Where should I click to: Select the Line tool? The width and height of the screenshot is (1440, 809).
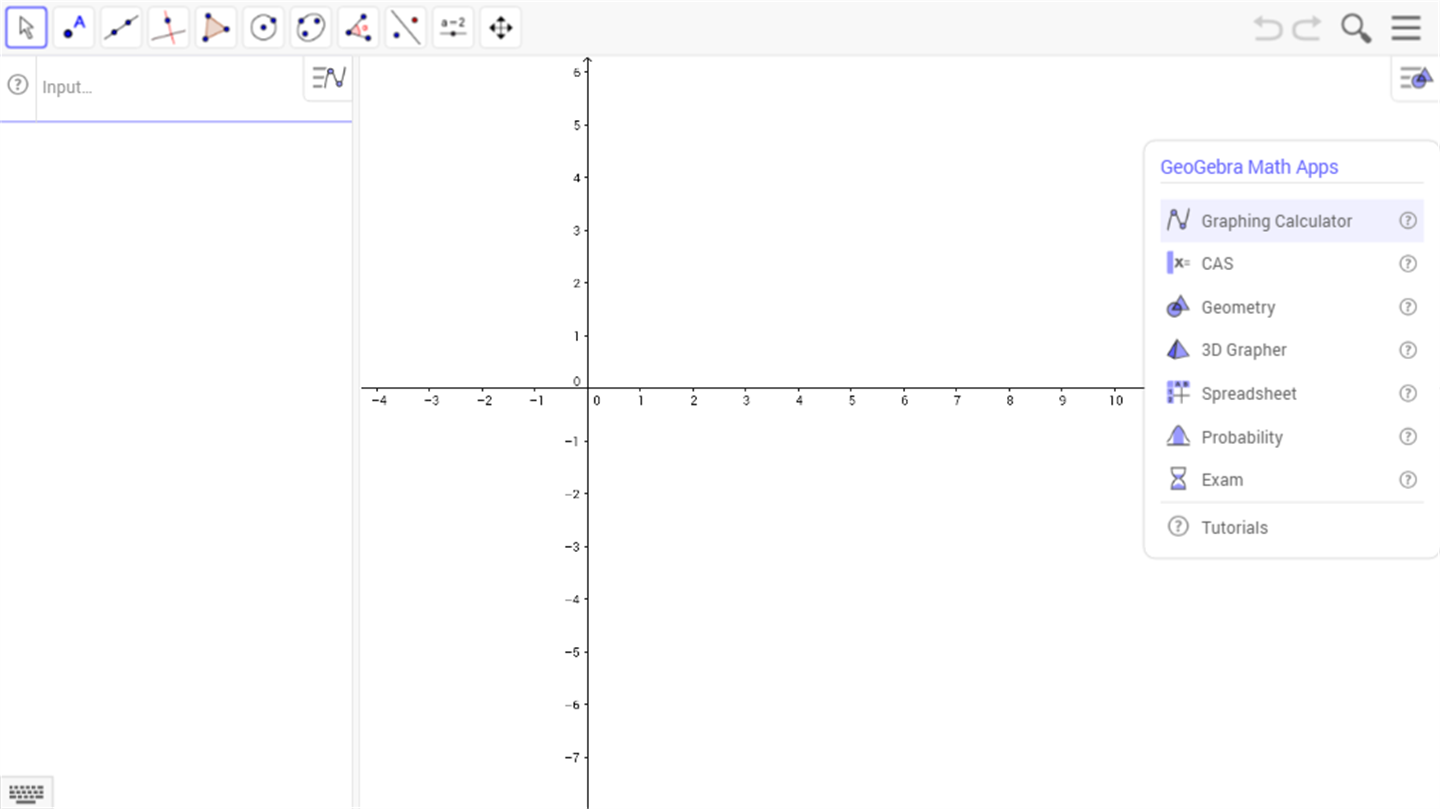tap(121, 28)
